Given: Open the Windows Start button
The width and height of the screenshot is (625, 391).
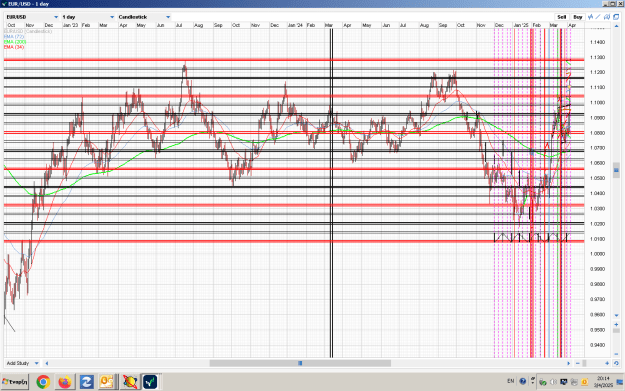Looking at the screenshot, I should [15, 382].
